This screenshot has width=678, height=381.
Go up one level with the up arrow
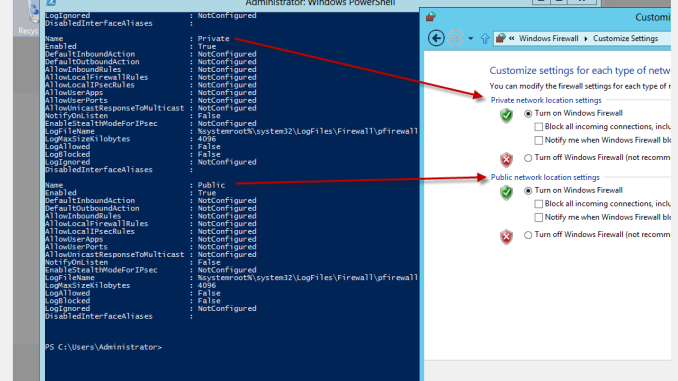485,38
